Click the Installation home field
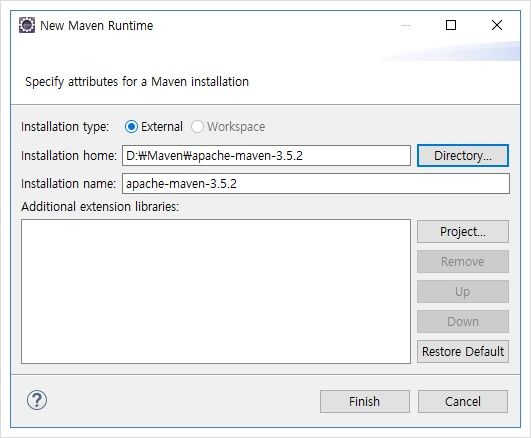Screen dimensions: 531x438 266,156
